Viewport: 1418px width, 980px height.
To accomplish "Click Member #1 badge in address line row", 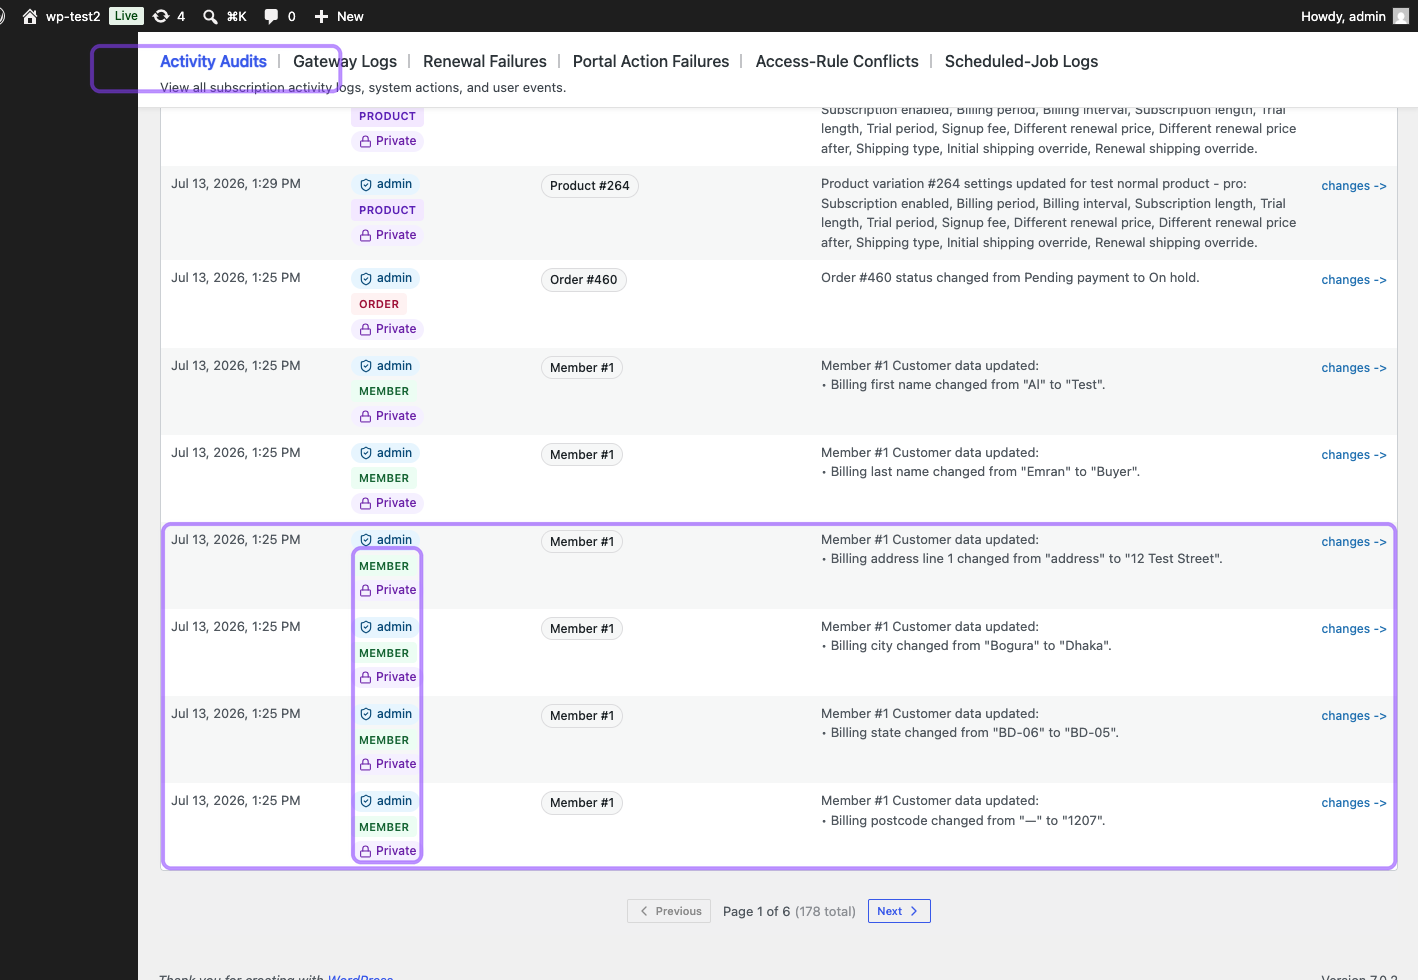I will pos(582,542).
